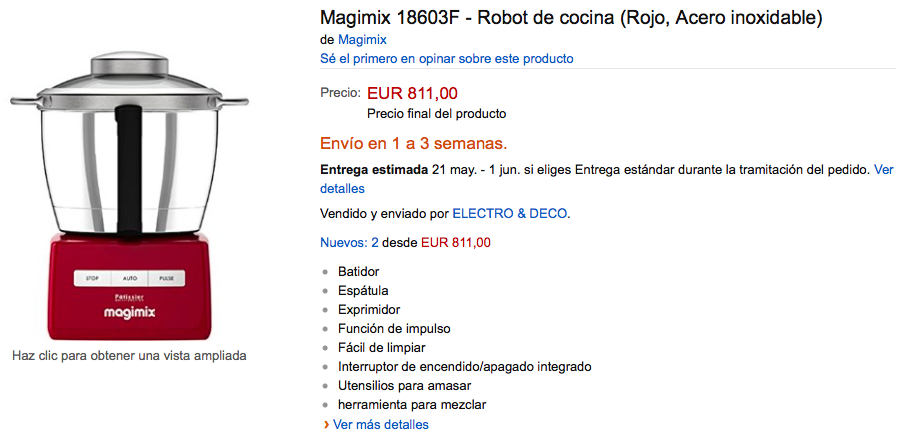Image resolution: width=906 pixels, height=439 pixels.
Task: Open the ELECTRO & DECO seller page
Action: click(510, 214)
